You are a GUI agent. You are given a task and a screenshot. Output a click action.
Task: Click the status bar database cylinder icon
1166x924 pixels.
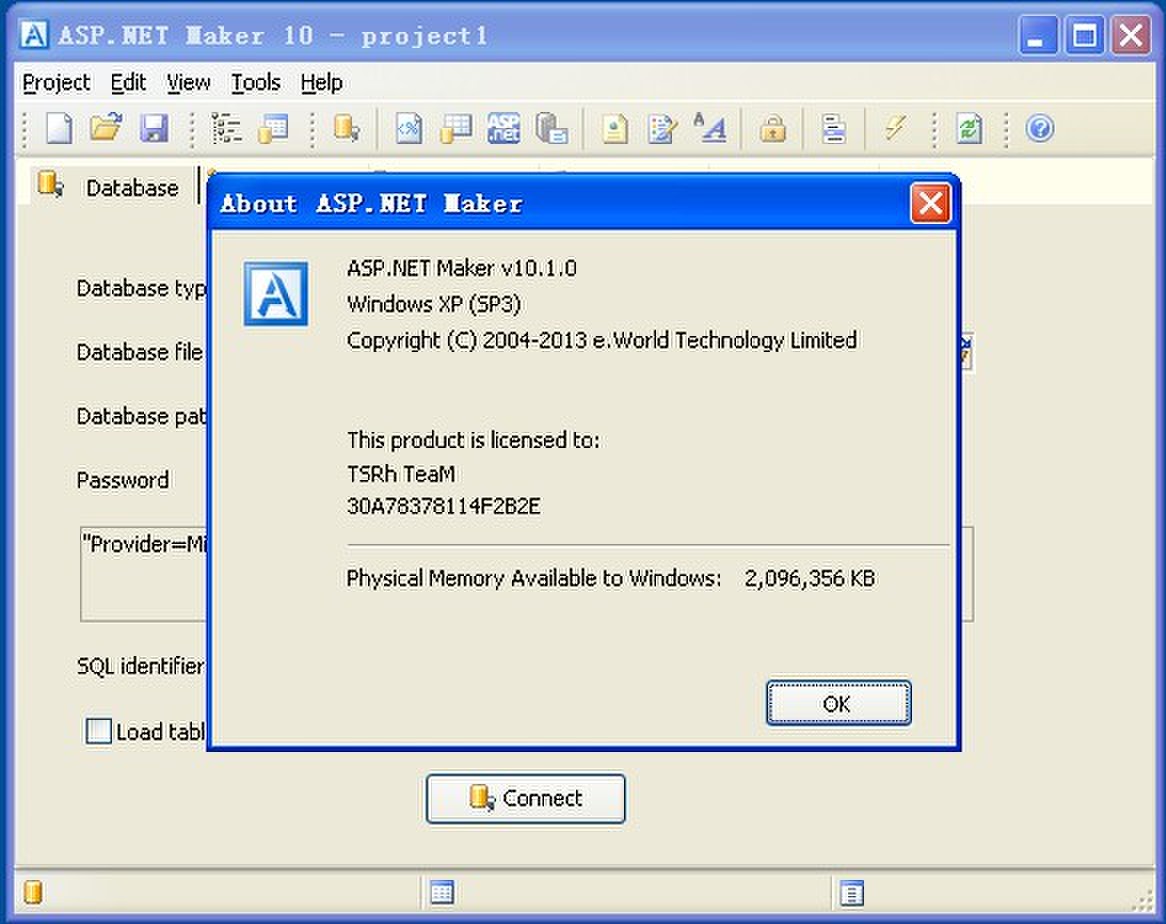pos(33,892)
